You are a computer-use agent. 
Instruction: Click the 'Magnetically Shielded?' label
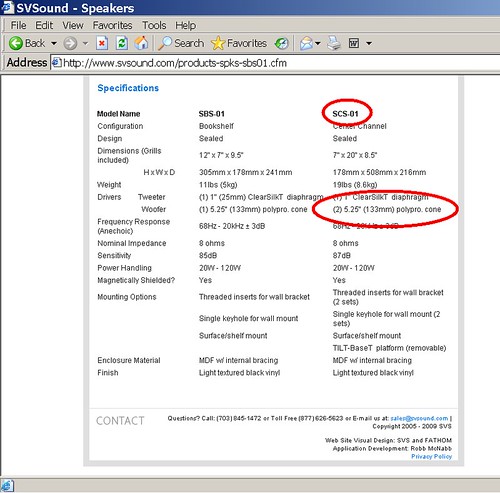[x=136, y=280]
